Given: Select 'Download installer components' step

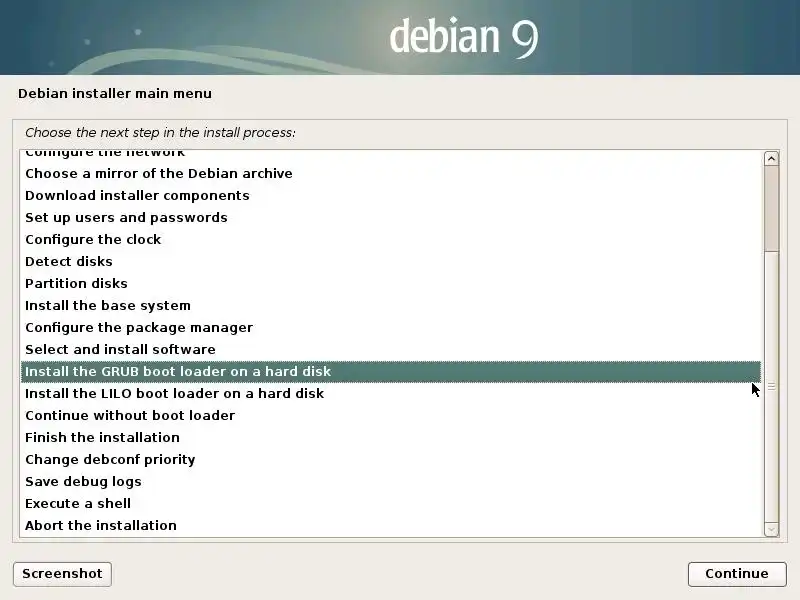Looking at the screenshot, I should 391,195.
